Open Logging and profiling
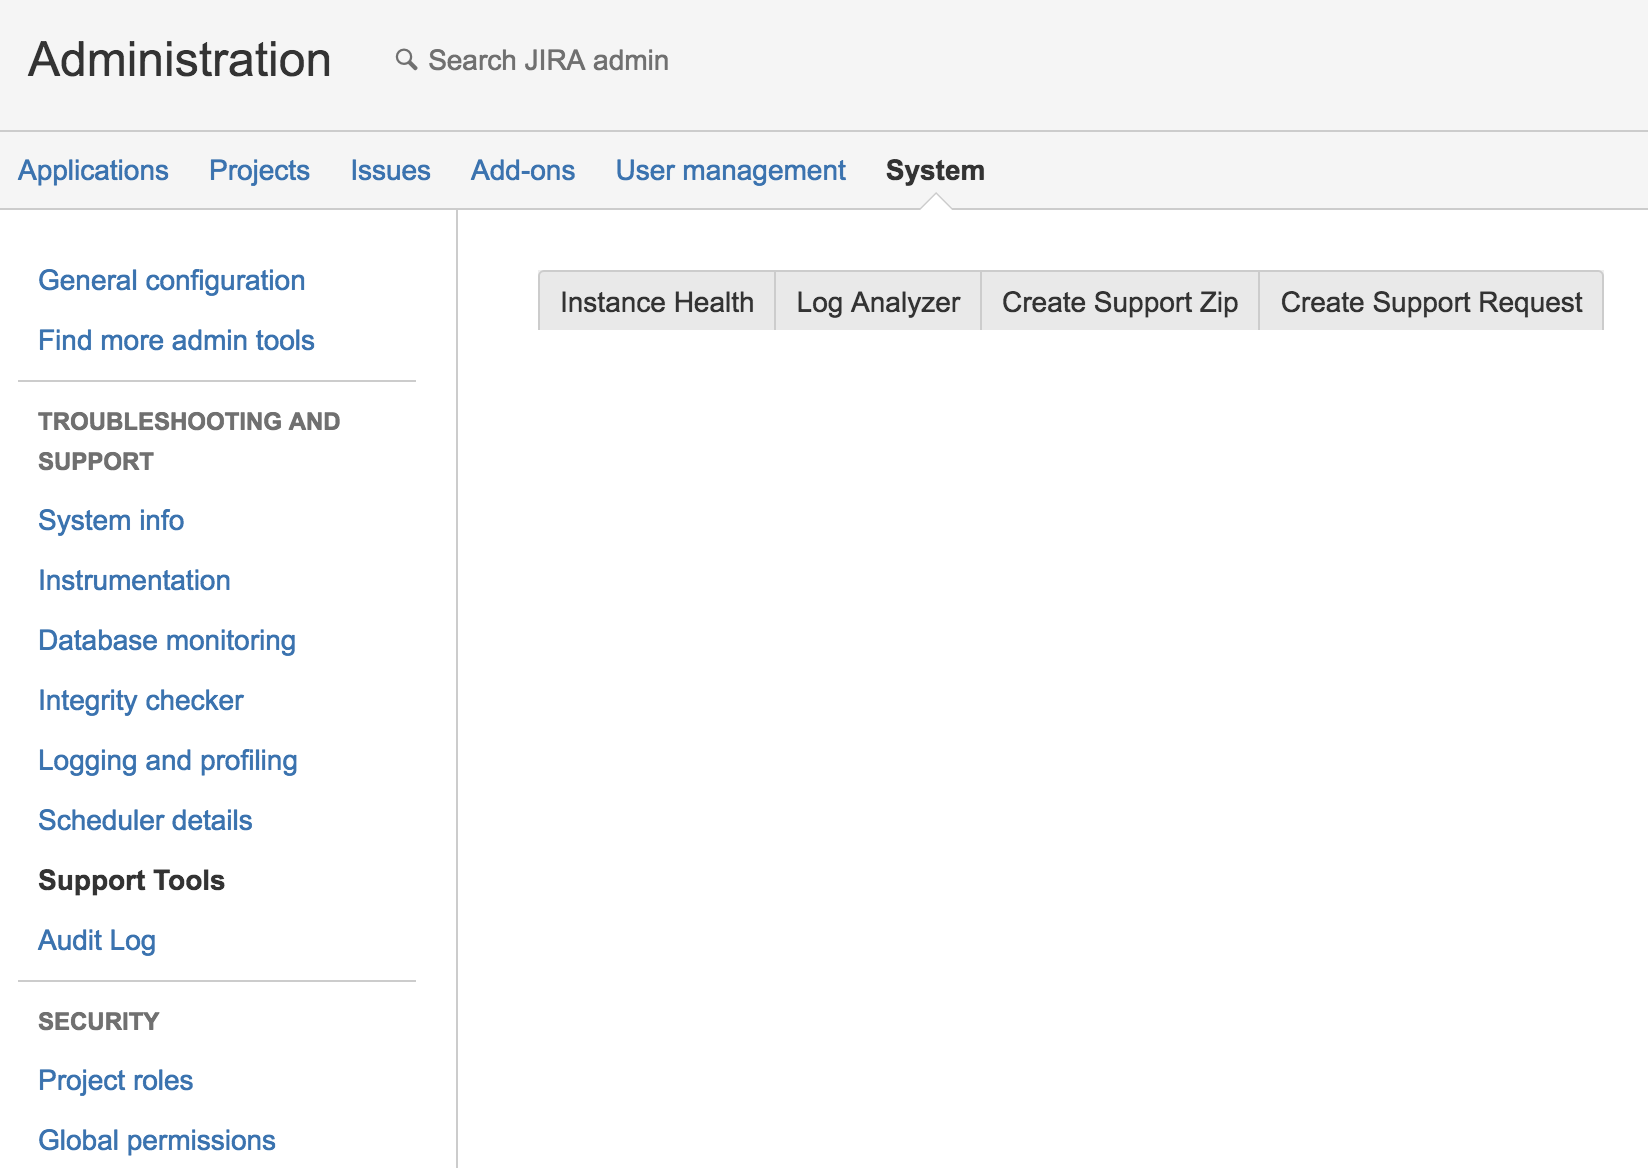 point(168,760)
